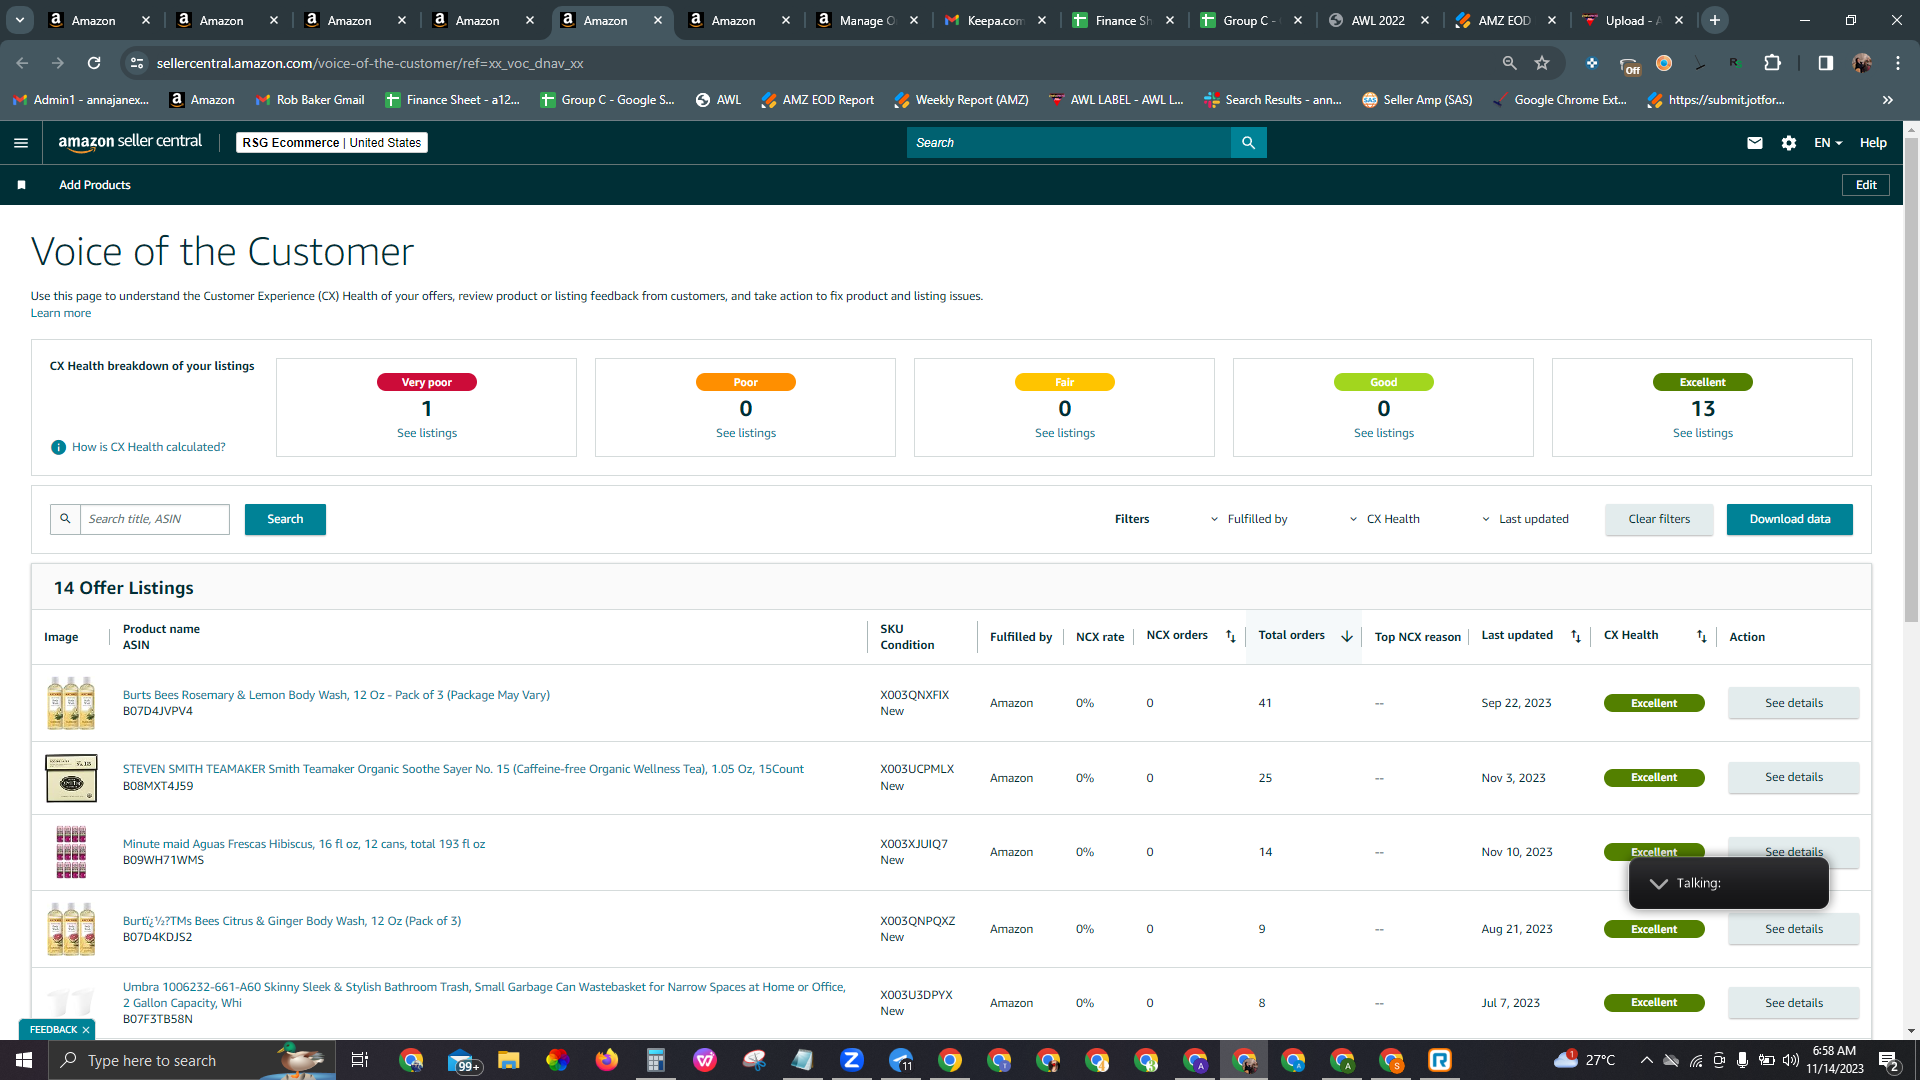Open the Learn more link
This screenshot has height=1080, width=1920.
pyautogui.click(x=61, y=313)
